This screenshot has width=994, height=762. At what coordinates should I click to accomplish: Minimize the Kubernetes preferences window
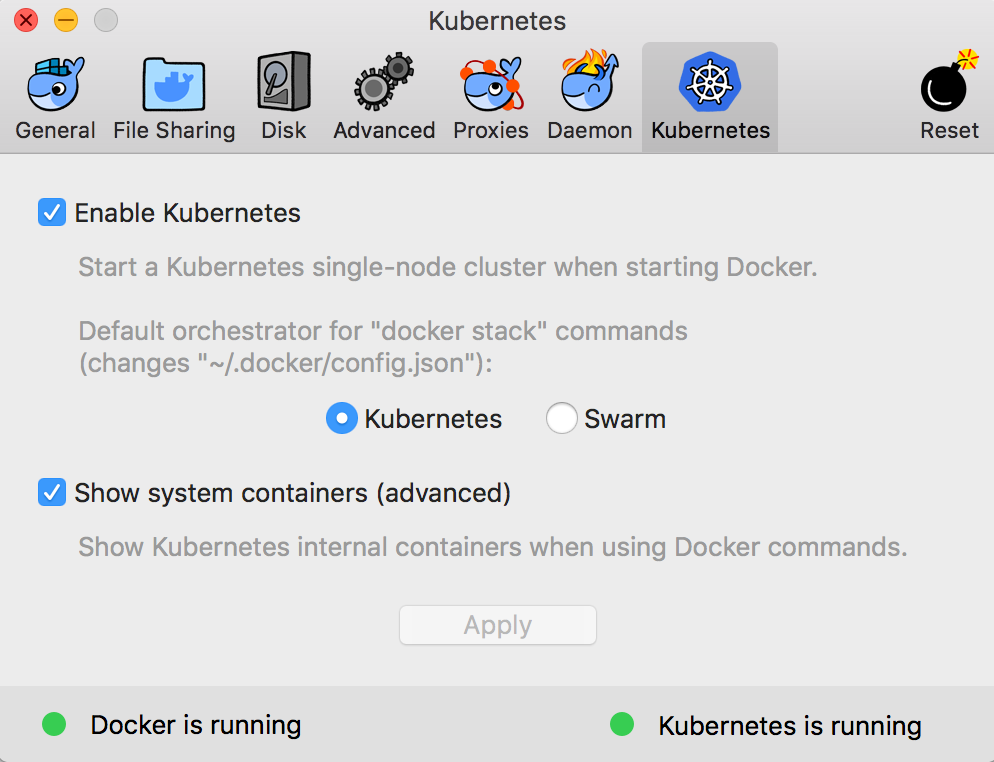click(x=66, y=20)
